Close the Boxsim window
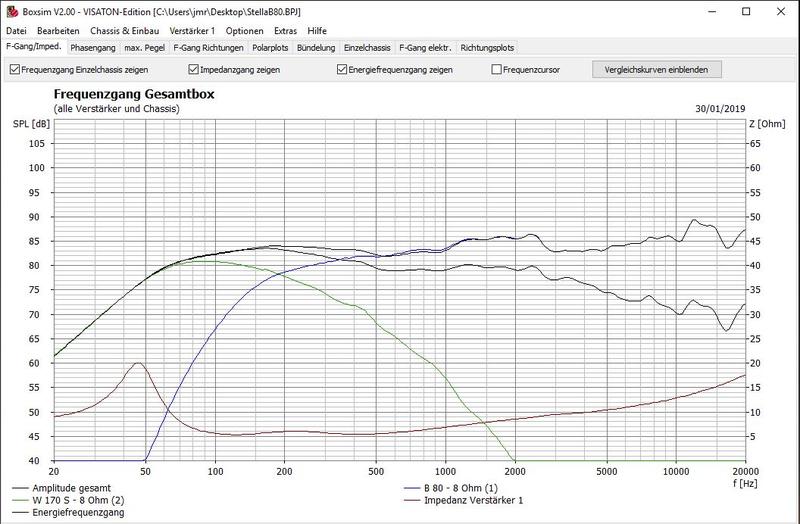Image resolution: width=800 pixels, height=524 pixels. tap(781, 11)
